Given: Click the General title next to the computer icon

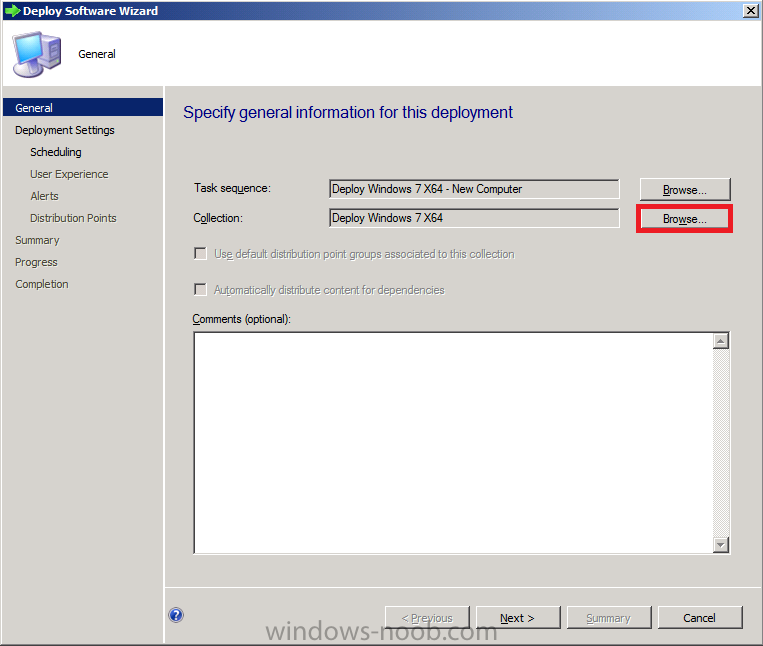Looking at the screenshot, I should point(97,54).
